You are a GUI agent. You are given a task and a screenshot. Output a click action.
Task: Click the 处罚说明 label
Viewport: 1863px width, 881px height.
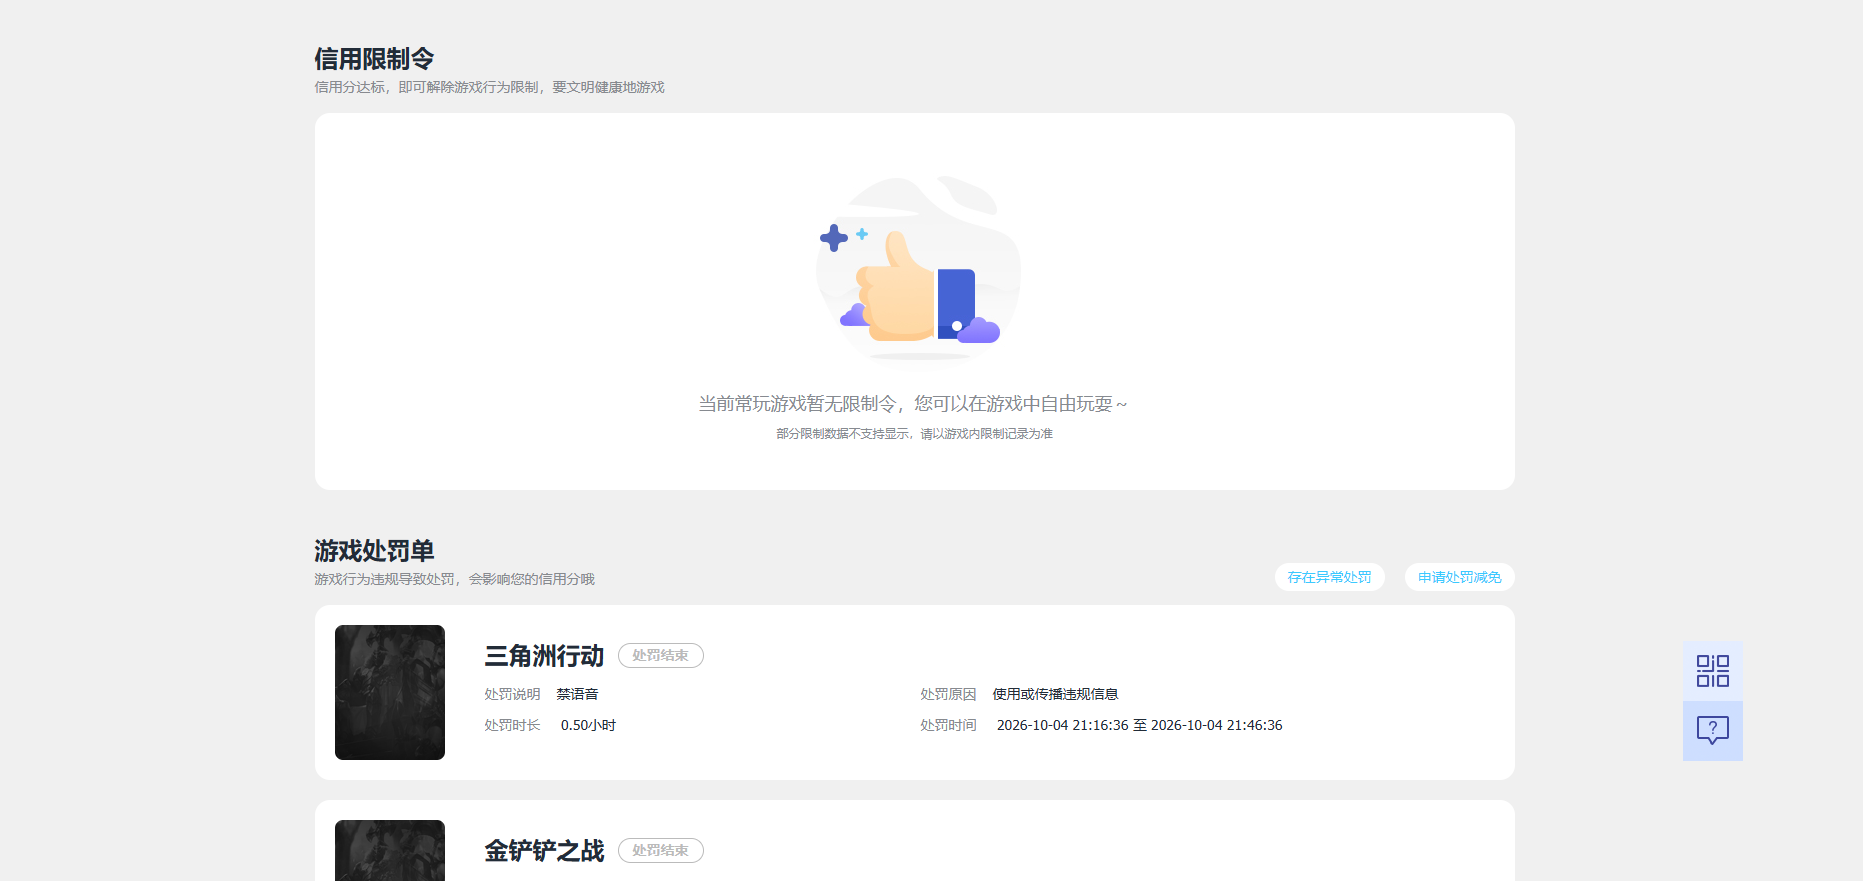click(512, 694)
